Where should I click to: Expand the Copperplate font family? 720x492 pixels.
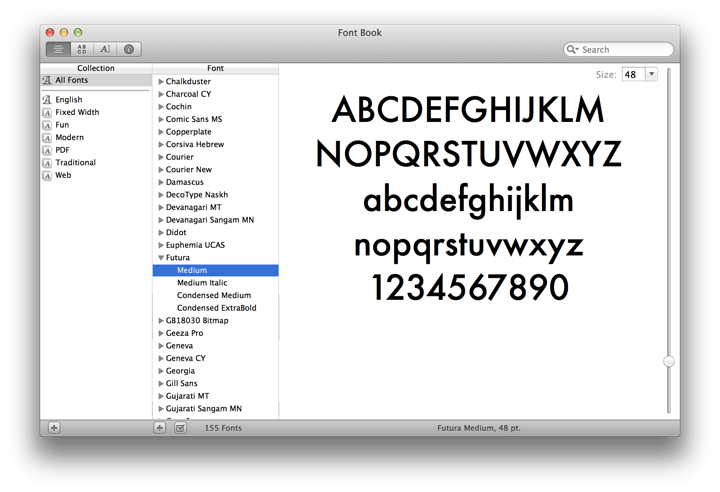161,132
